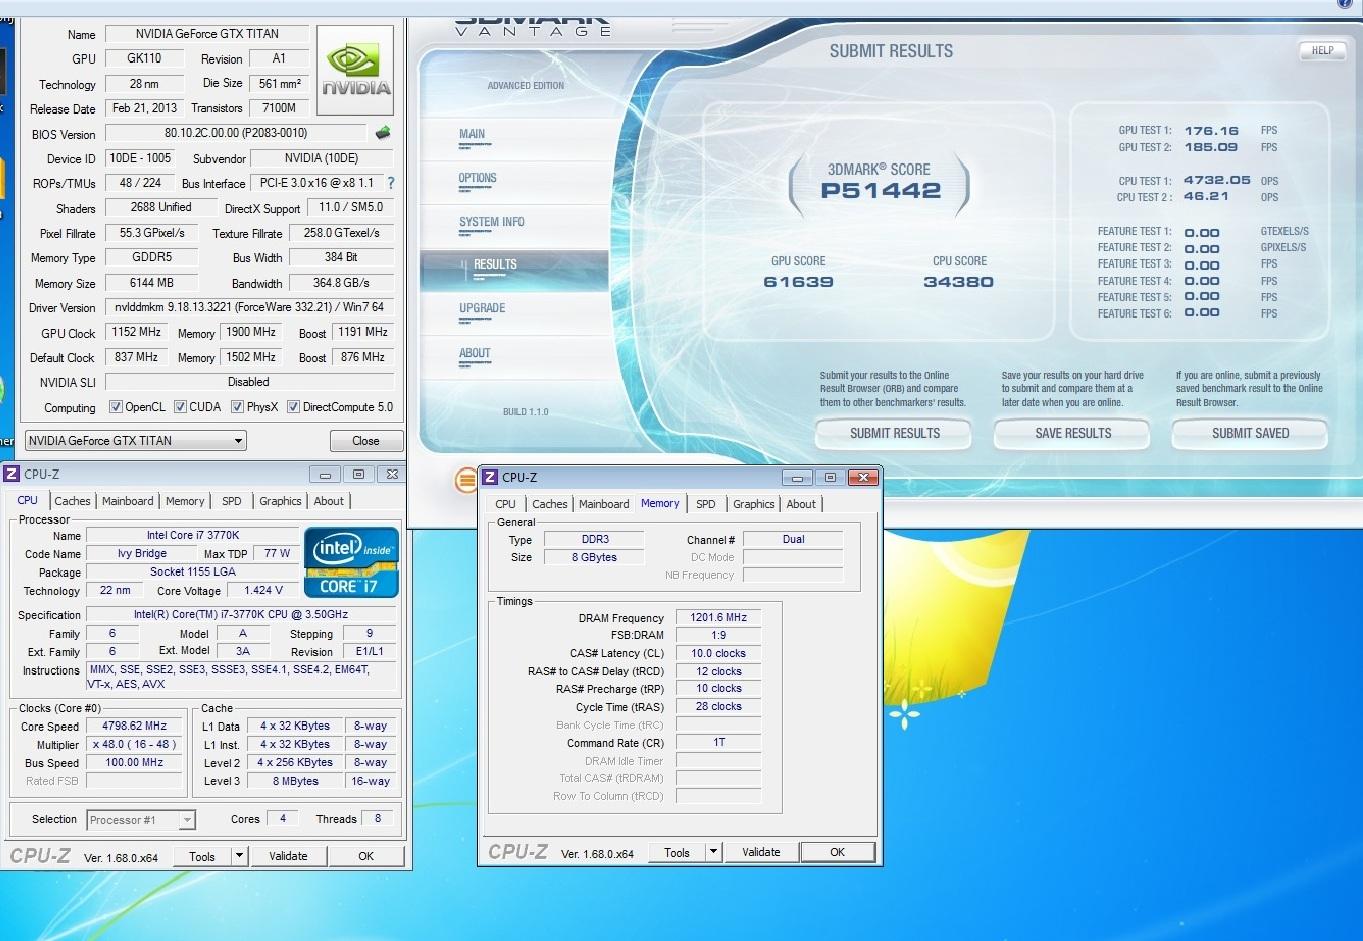
Task: Click the Memory Size value 6144 MB
Action: click(151, 283)
